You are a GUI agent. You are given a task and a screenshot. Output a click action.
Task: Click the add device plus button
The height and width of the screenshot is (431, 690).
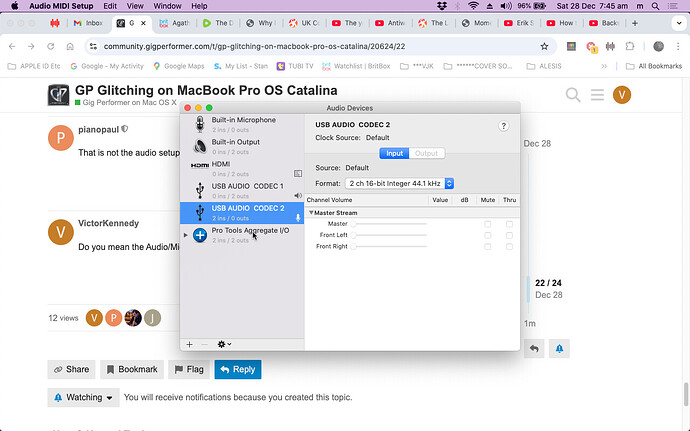(x=189, y=345)
